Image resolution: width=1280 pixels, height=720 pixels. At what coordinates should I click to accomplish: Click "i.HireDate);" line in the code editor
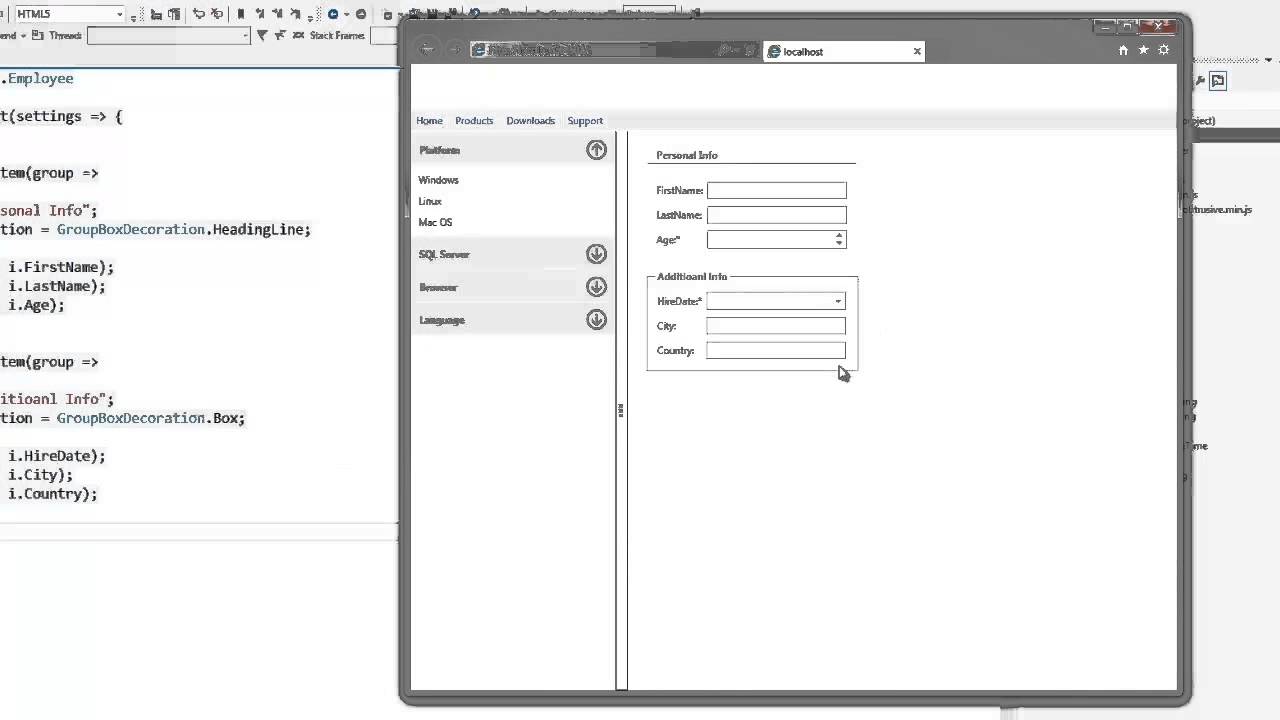[57, 456]
